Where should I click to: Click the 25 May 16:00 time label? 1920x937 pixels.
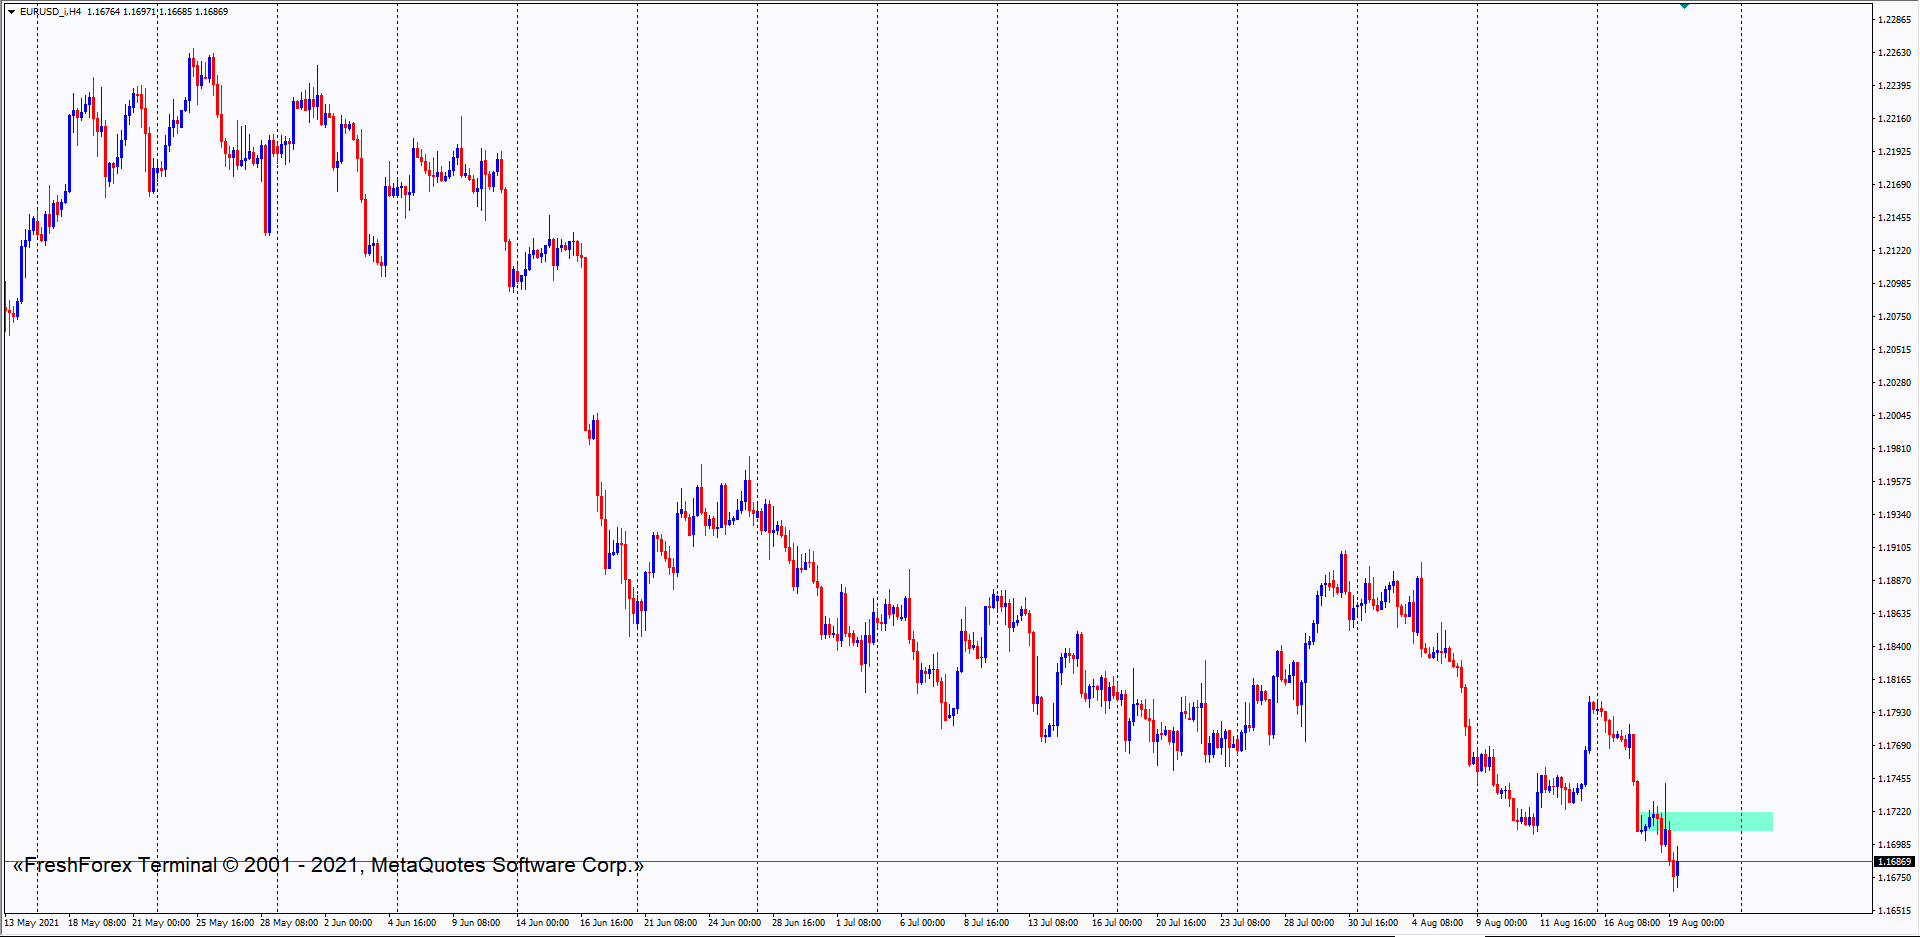pos(225,923)
